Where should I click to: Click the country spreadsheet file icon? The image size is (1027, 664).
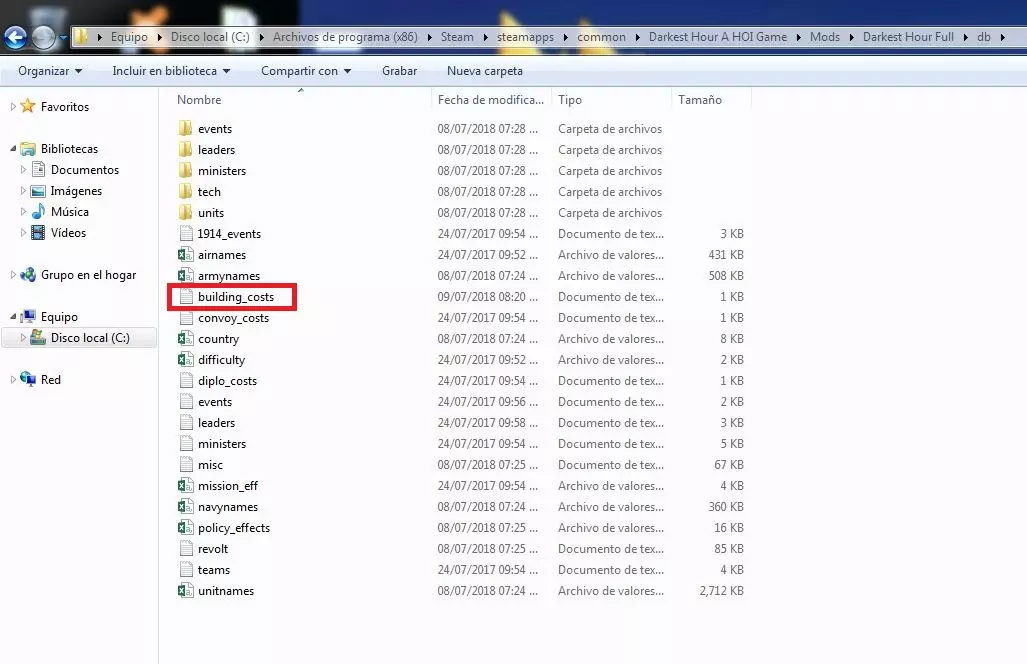click(x=186, y=339)
